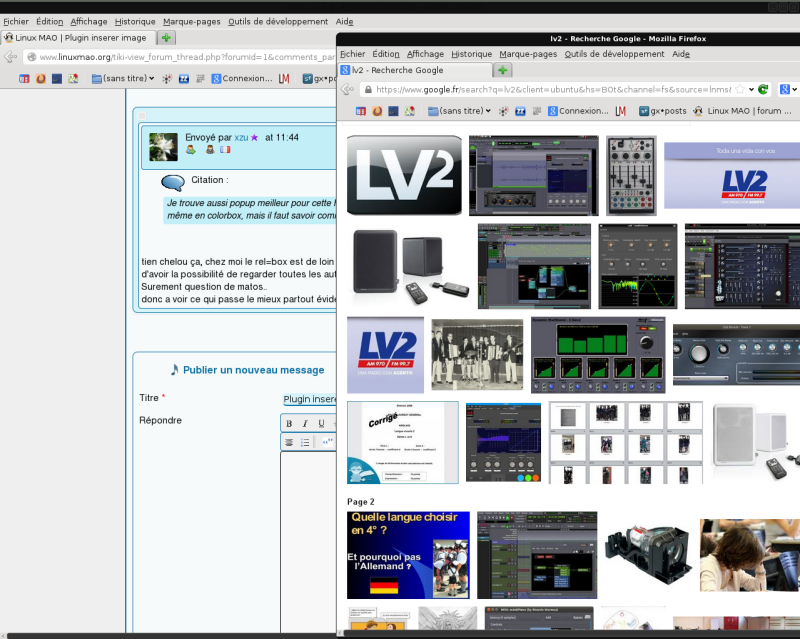The image size is (800, 639).
Task: Click the green reload icon in Google window
Action: click(x=763, y=89)
